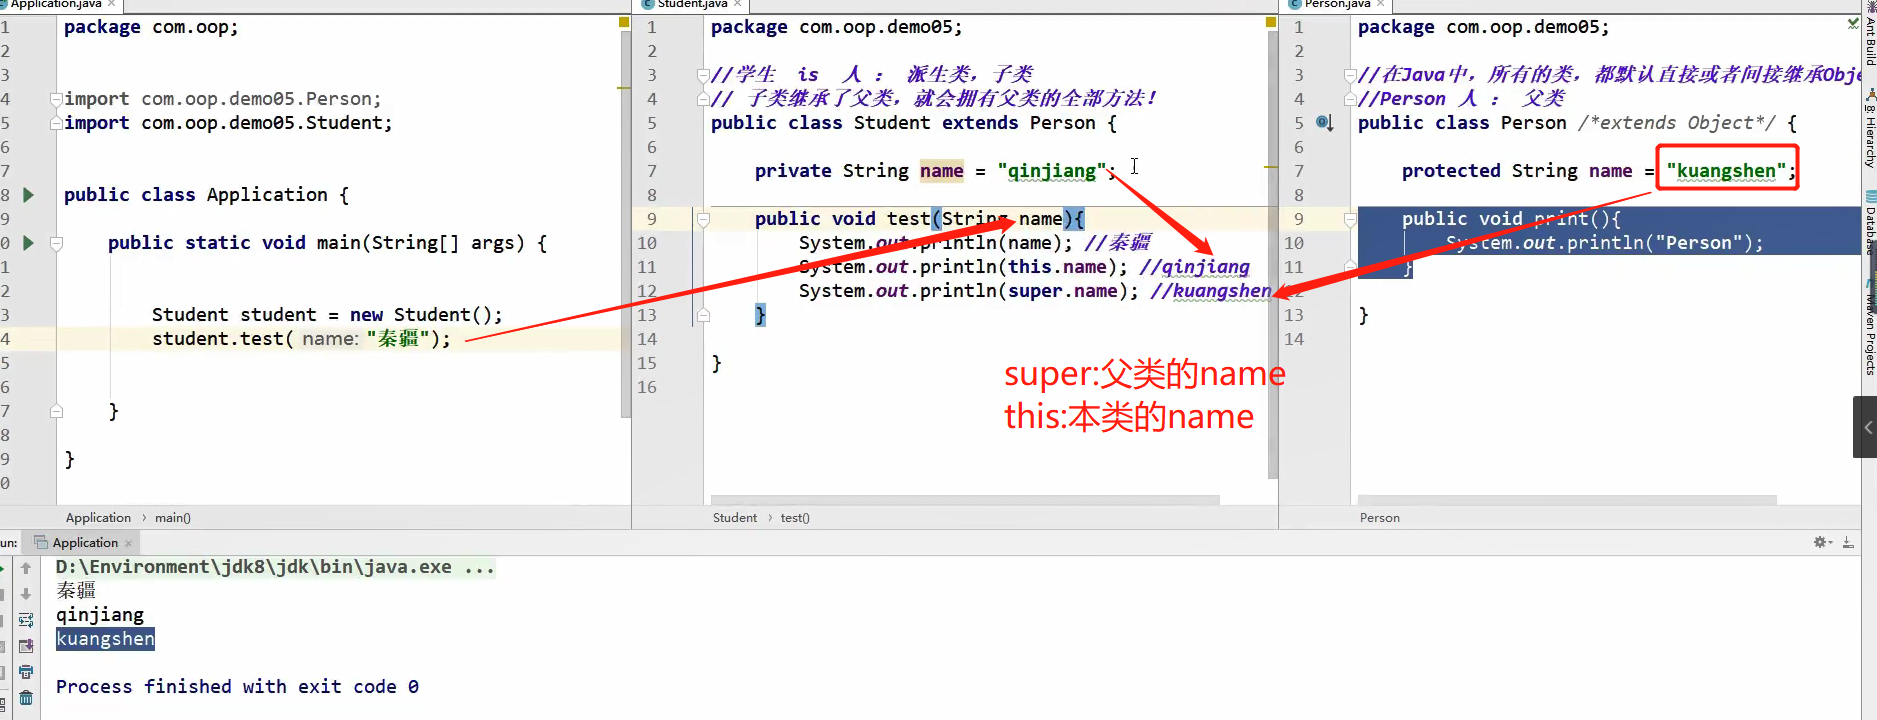This screenshot has width=1877, height=720.
Task: Click the test method fold end marker
Action: tap(703, 315)
